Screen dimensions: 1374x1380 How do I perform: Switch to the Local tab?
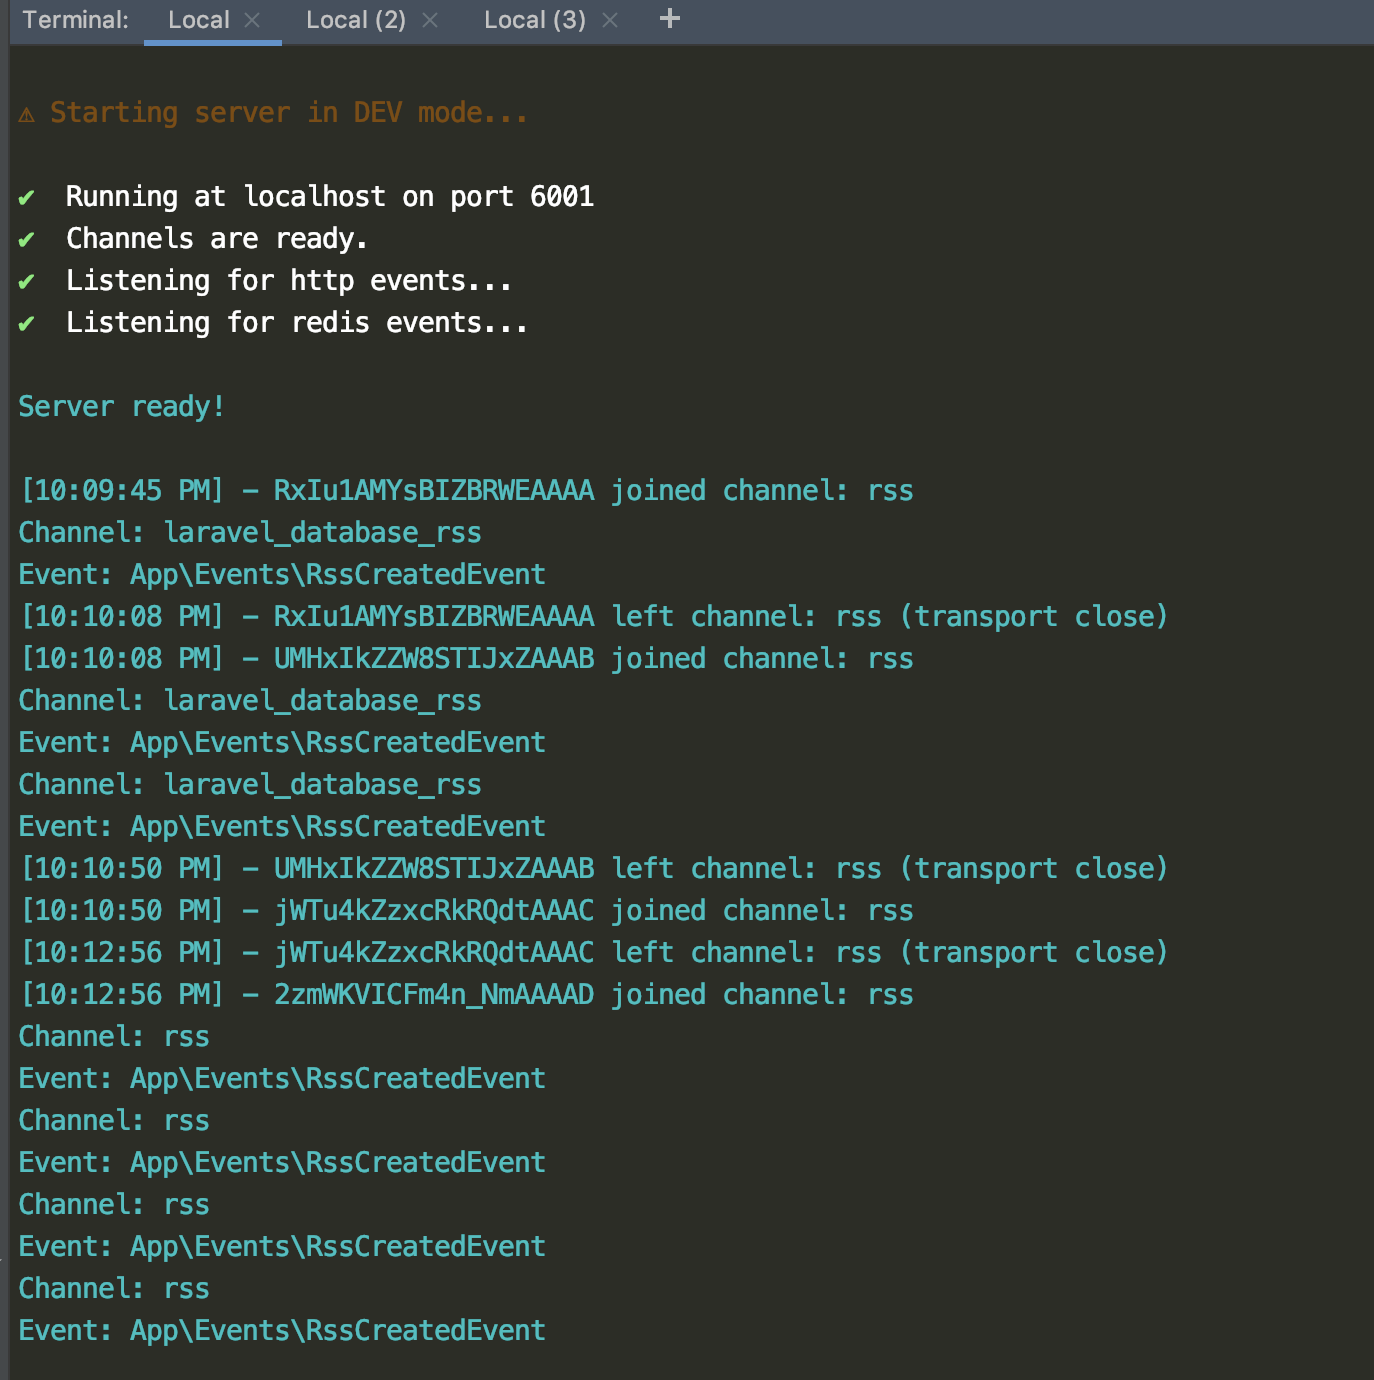pyautogui.click(x=199, y=20)
